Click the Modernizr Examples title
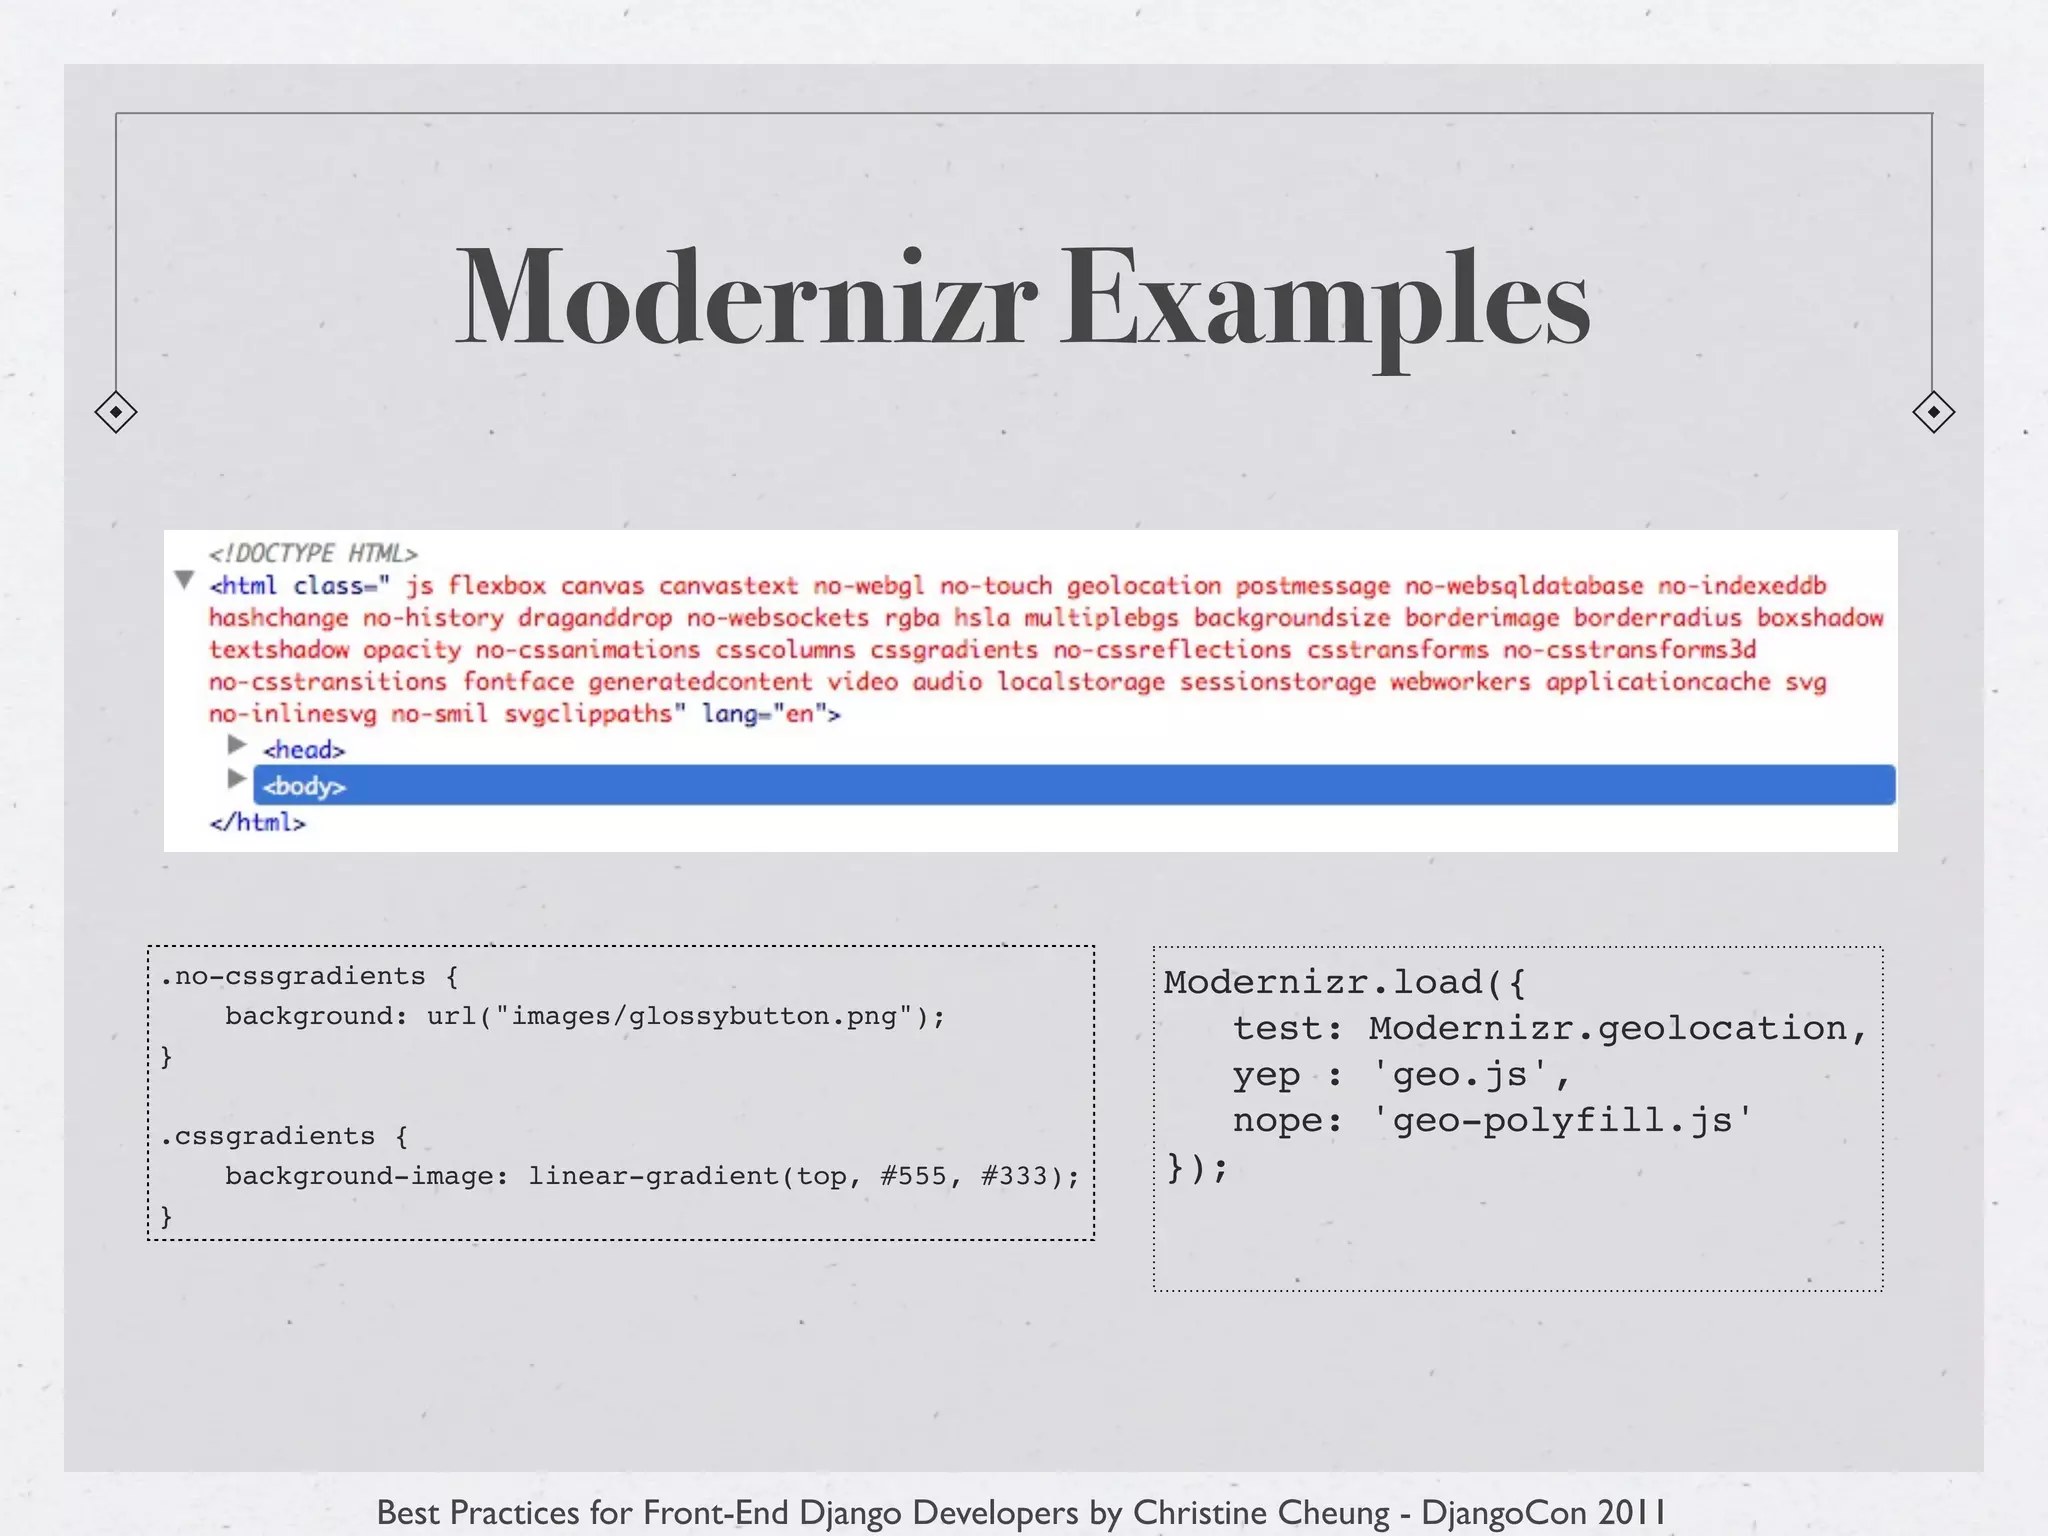The height and width of the screenshot is (1536, 2048). pos(1022,298)
